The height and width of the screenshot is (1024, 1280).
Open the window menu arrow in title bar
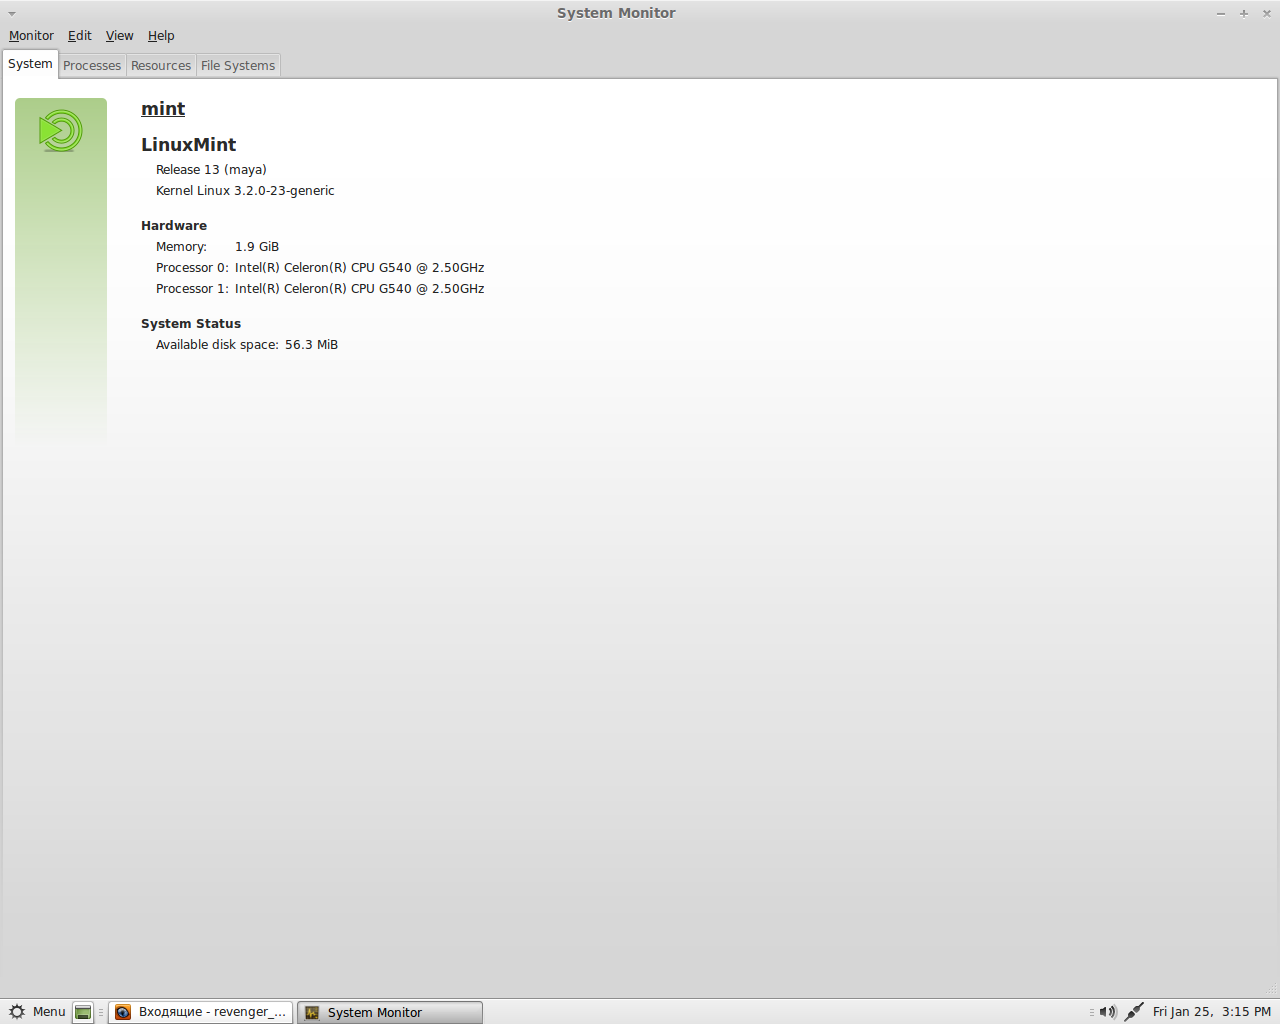(12, 14)
